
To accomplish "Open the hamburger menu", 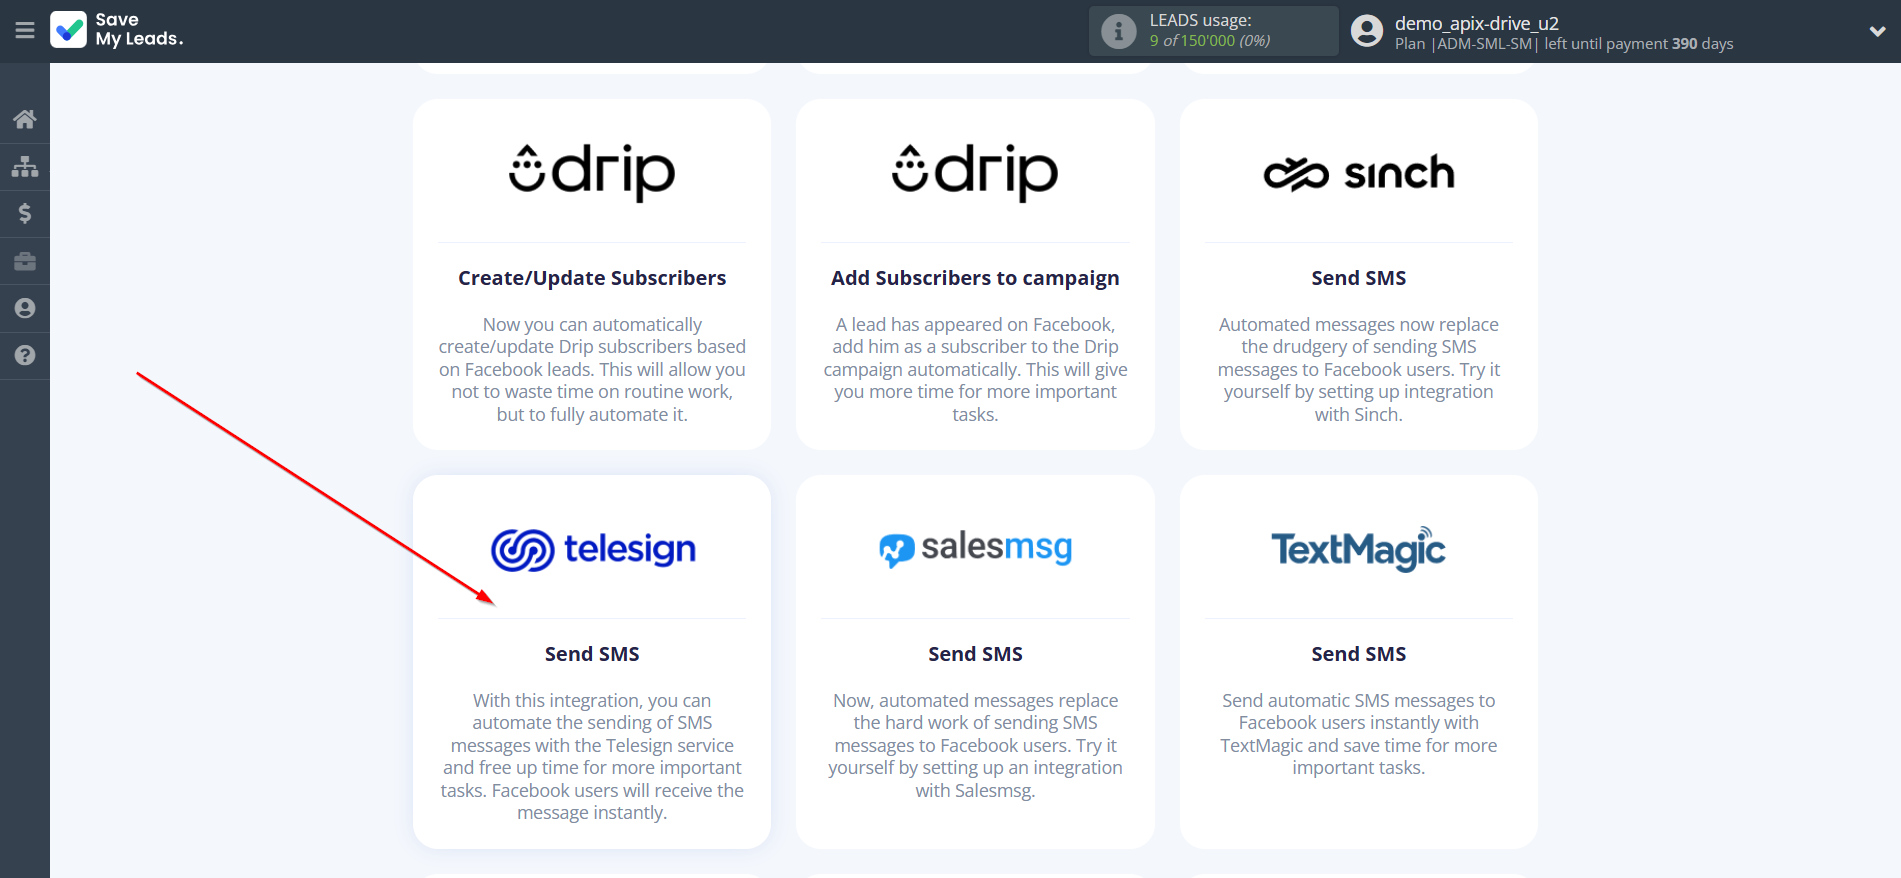I will coord(25,31).
